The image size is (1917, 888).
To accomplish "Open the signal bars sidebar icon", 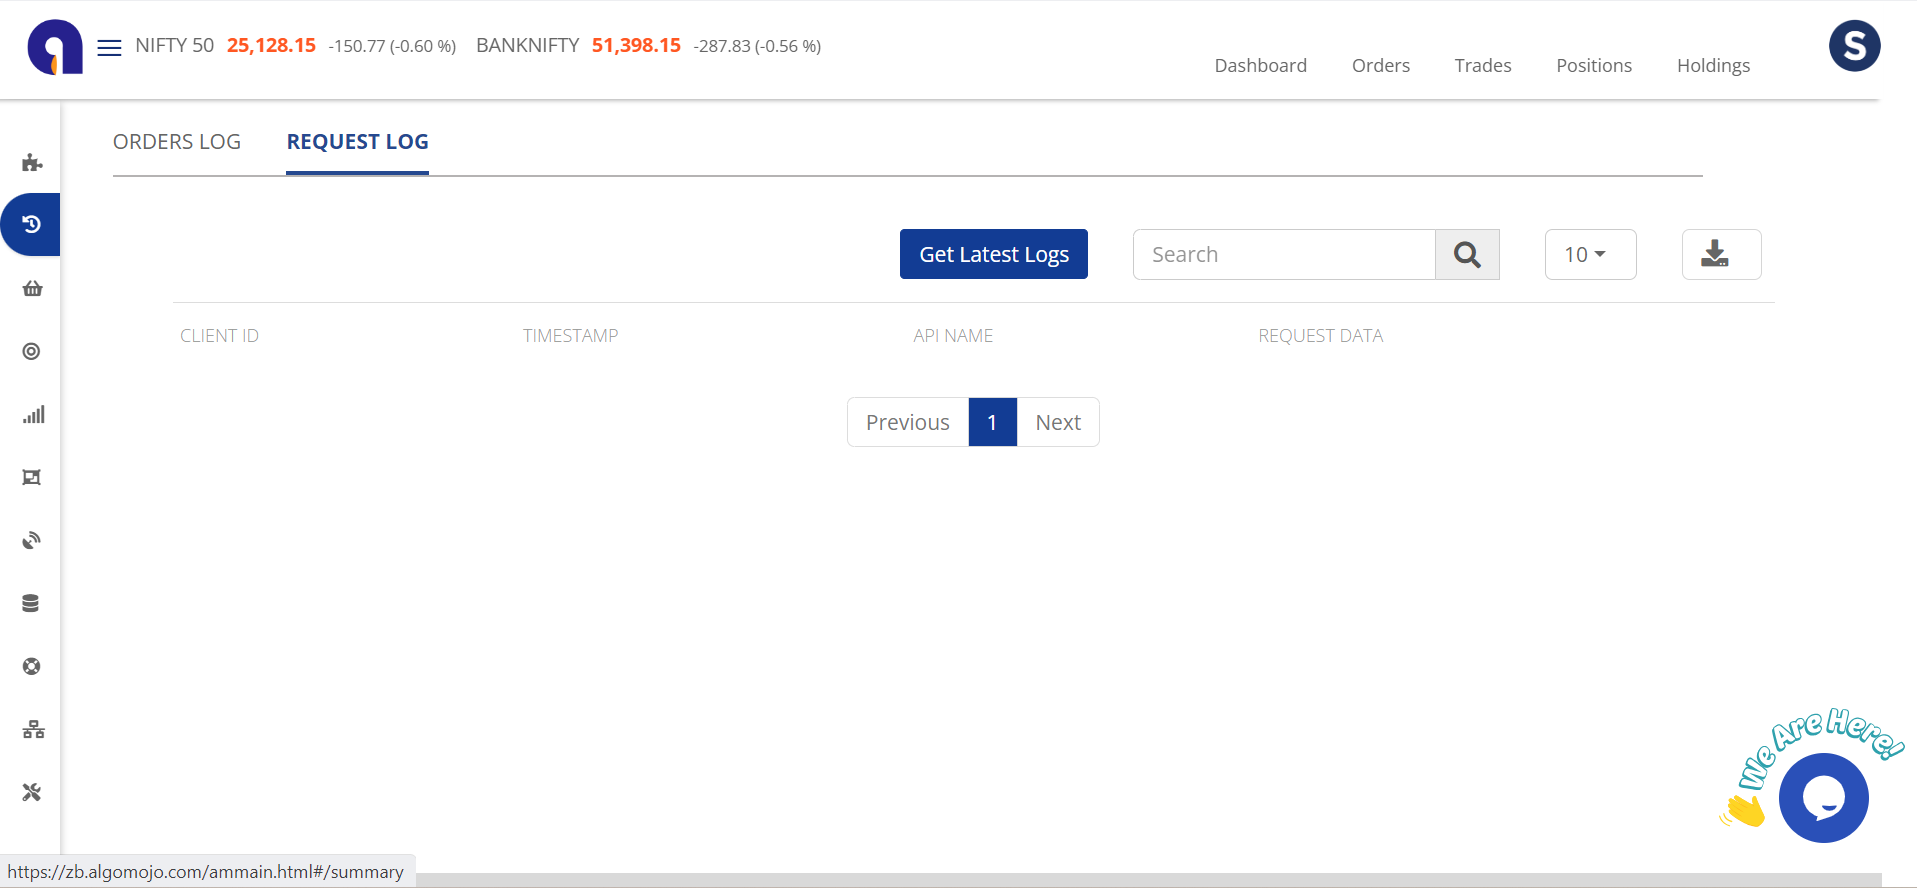I will coord(33,414).
